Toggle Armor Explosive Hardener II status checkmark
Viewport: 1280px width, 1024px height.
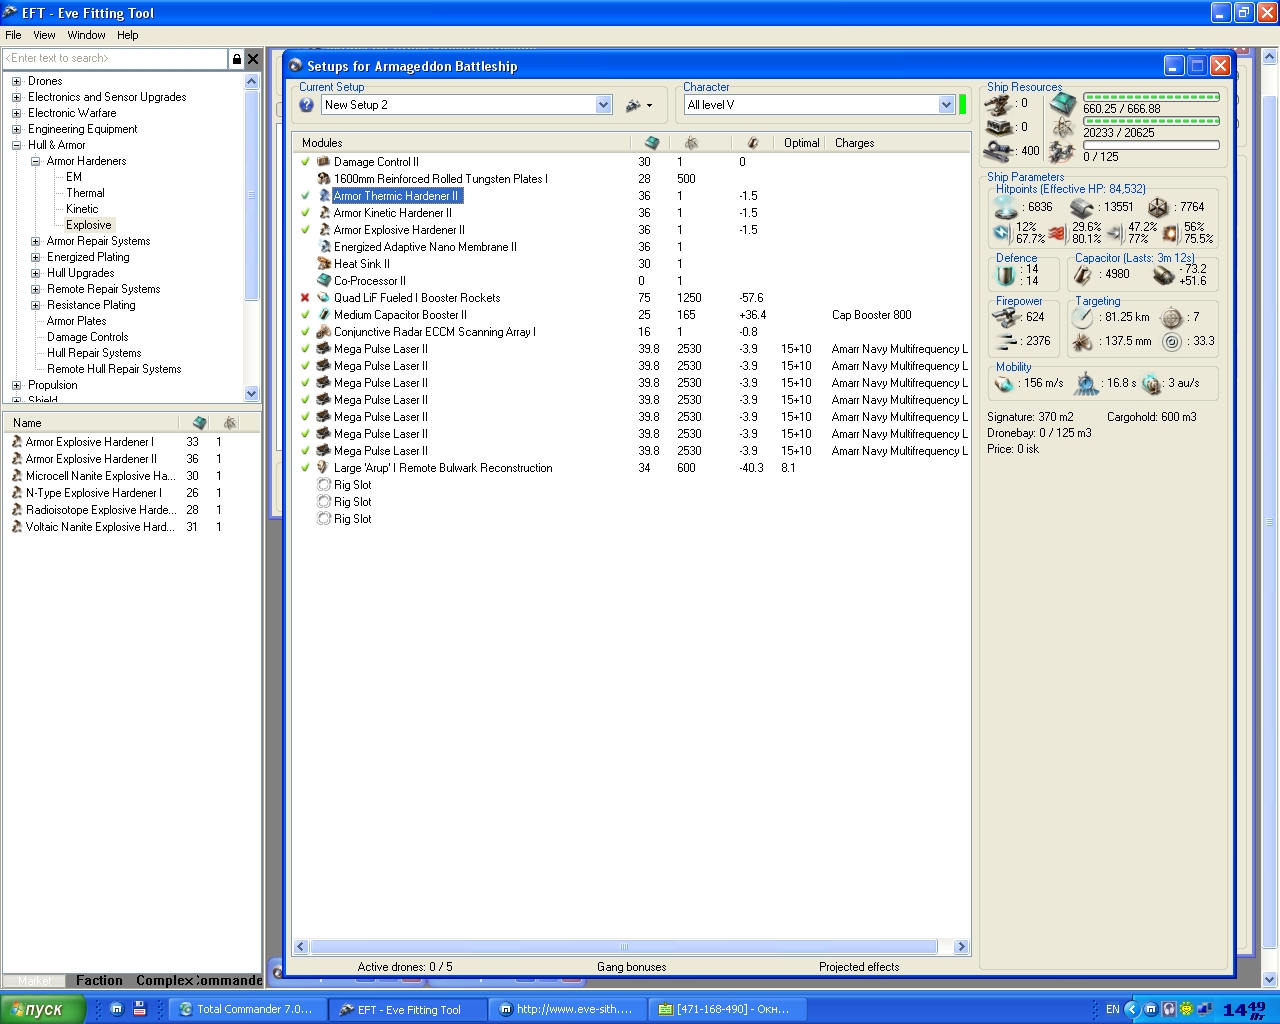tap(305, 230)
